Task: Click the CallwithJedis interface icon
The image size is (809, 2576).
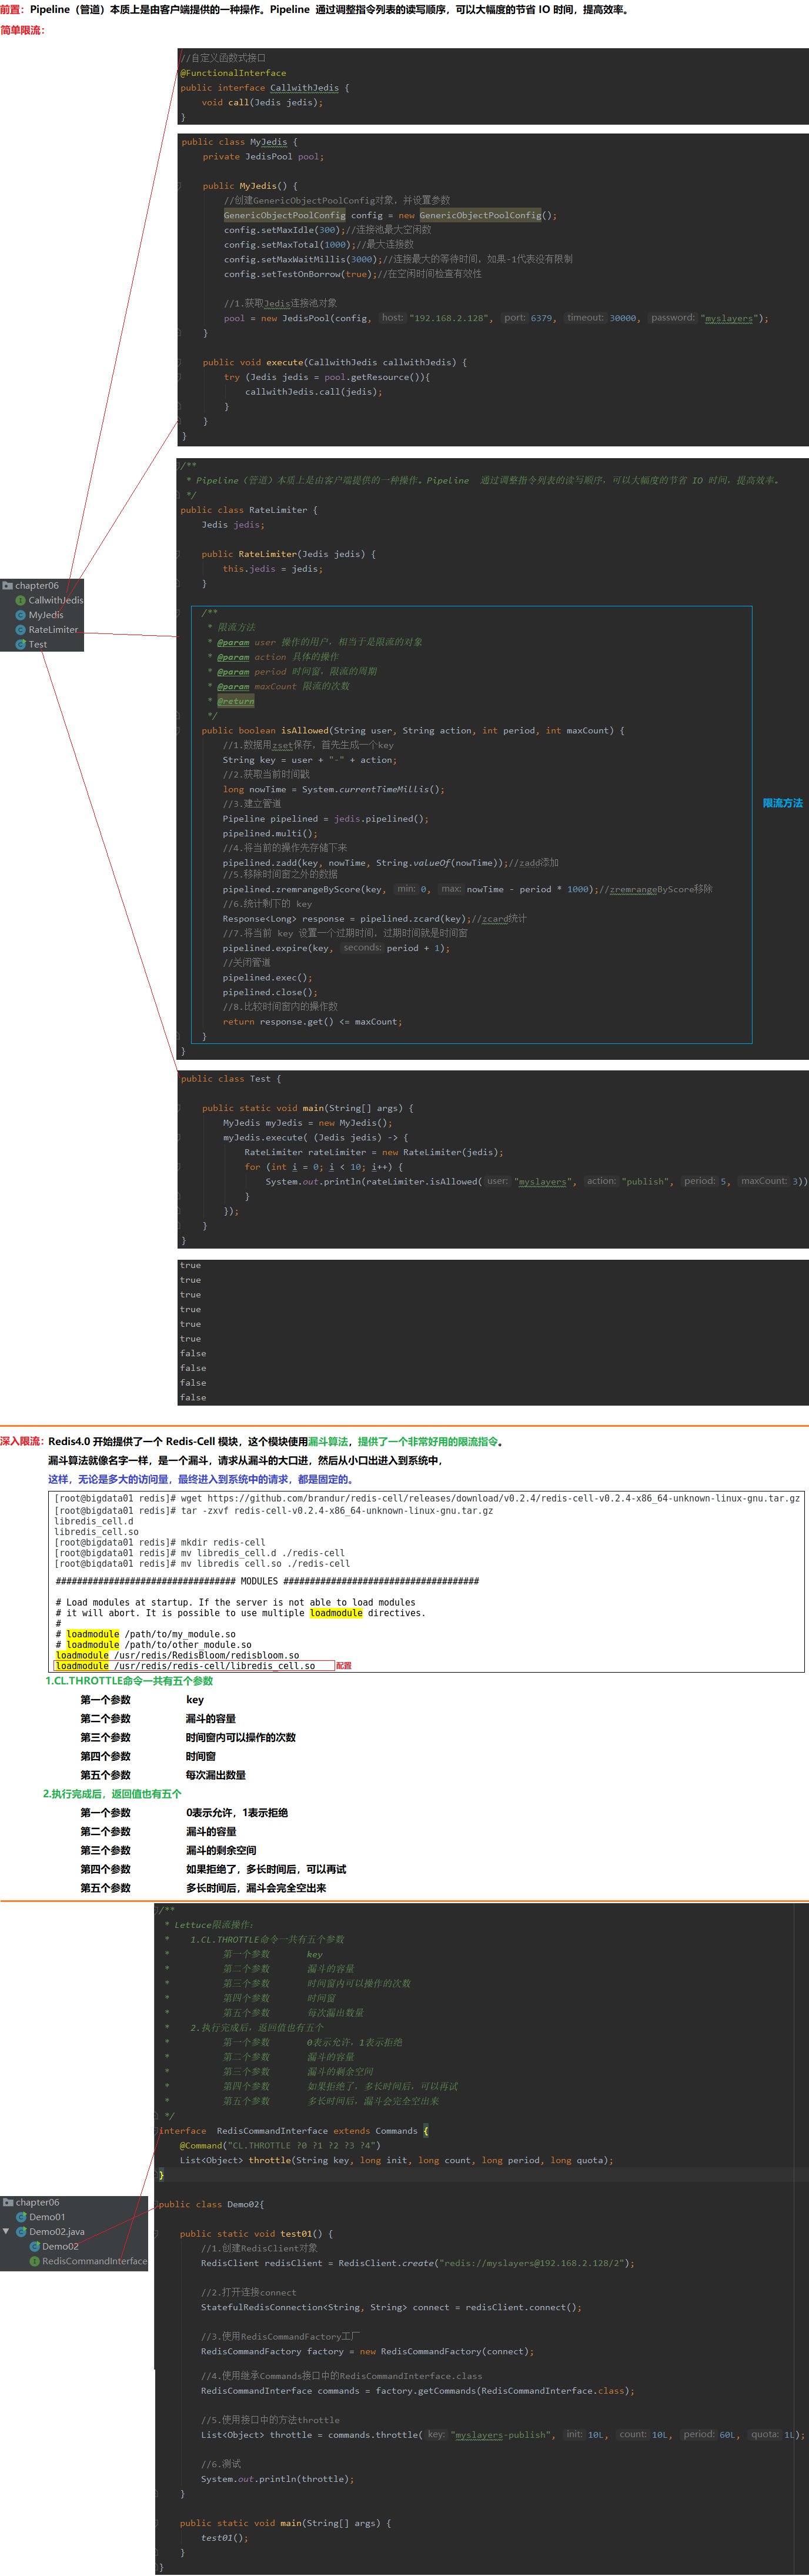Action: pos(20,600)
